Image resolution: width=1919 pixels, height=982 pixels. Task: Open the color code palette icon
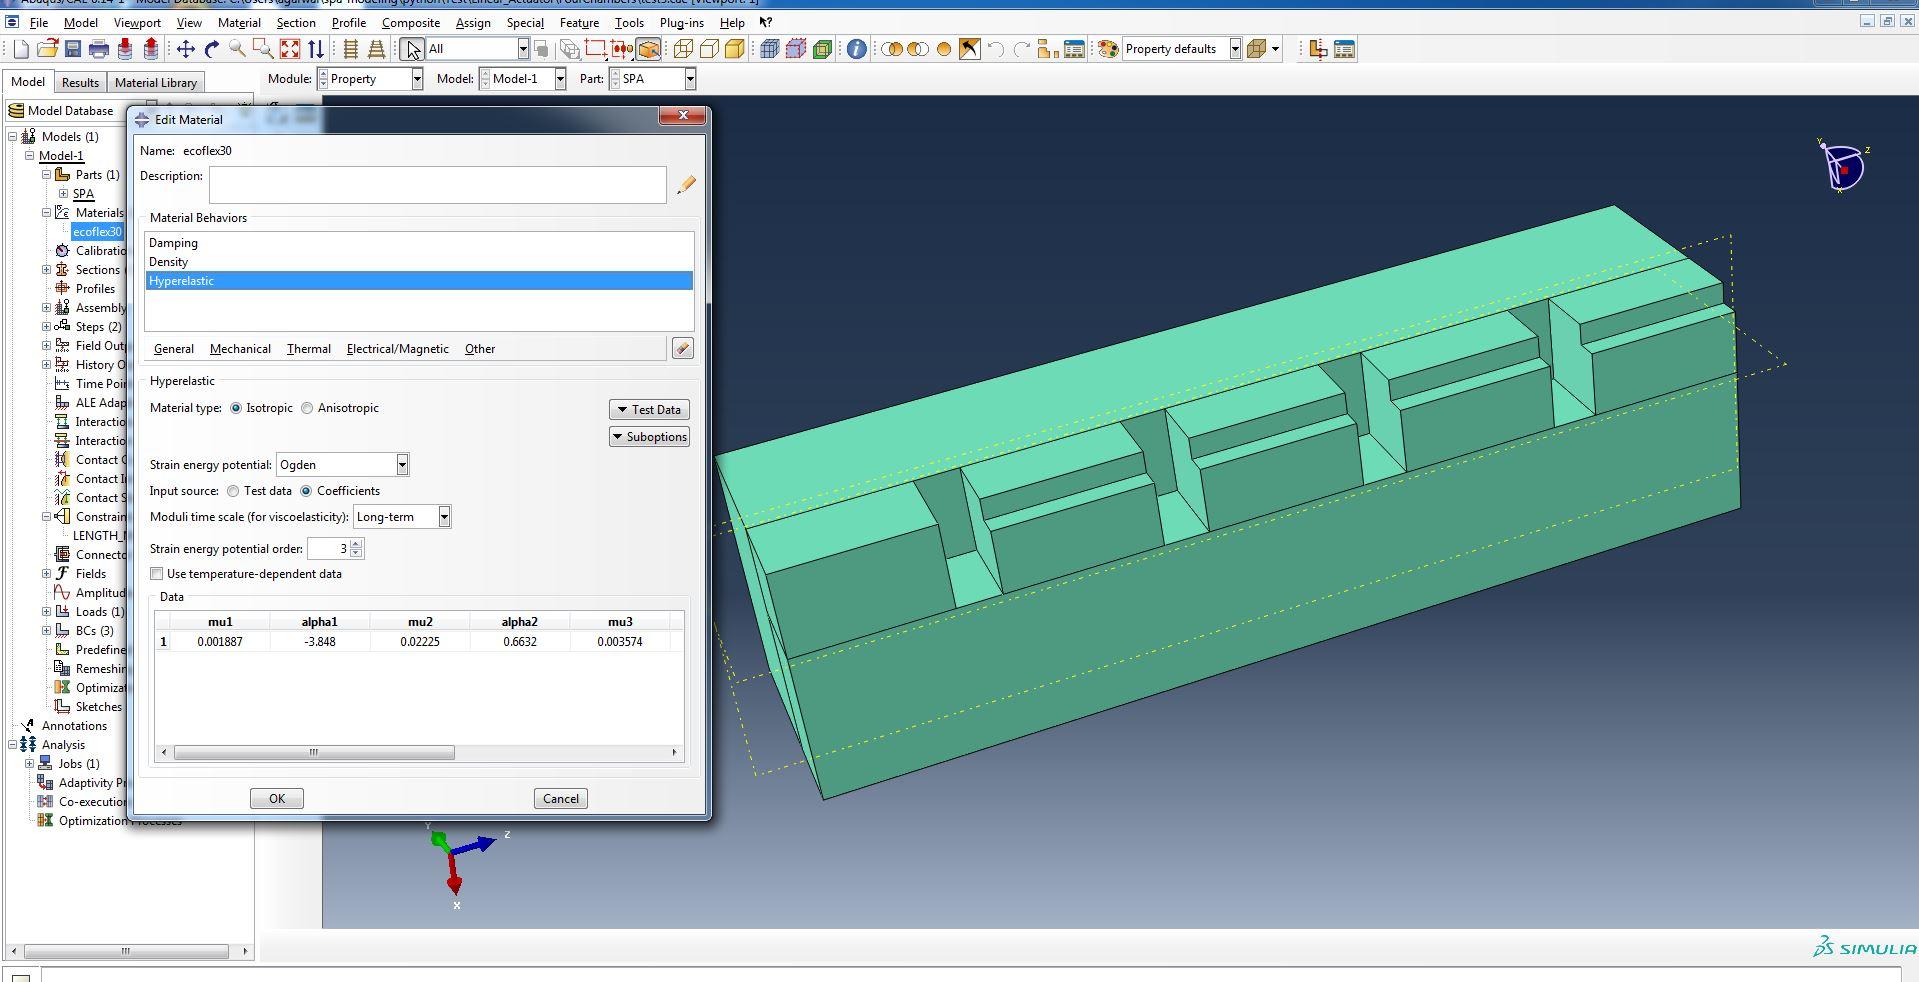(1108, 49)
